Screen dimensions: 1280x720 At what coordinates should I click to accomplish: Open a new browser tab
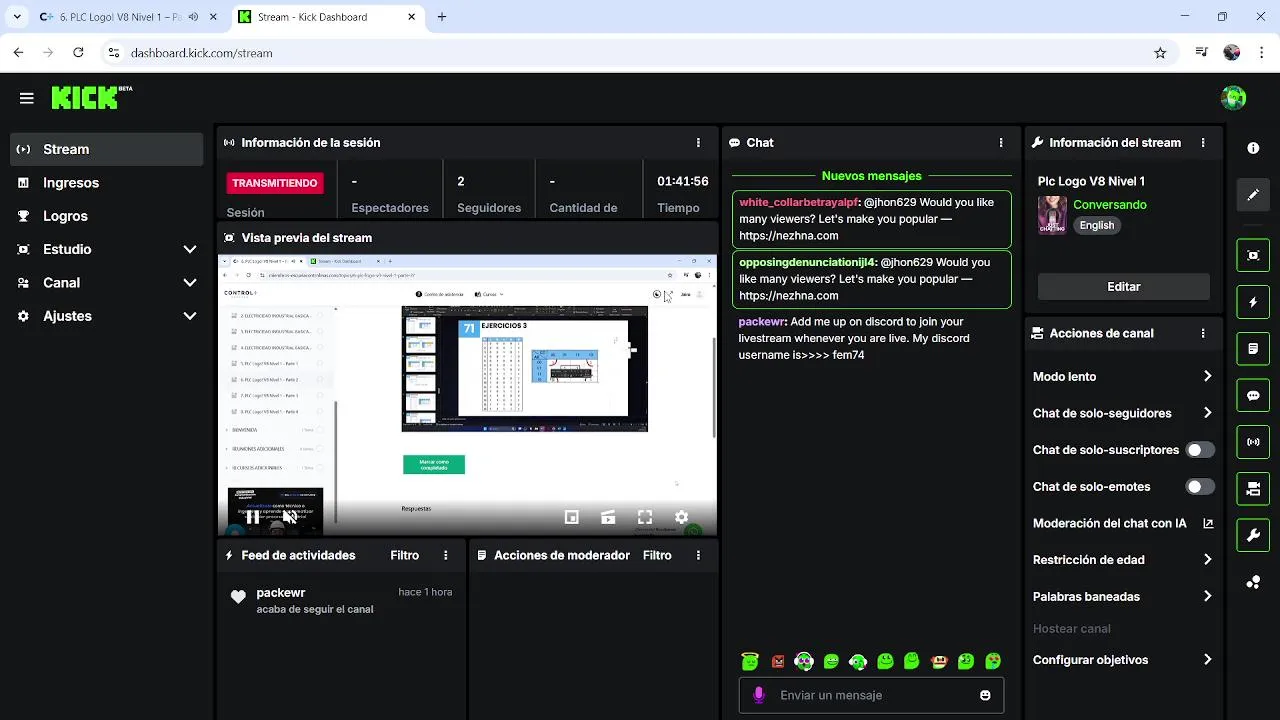[x=442, y=17]
